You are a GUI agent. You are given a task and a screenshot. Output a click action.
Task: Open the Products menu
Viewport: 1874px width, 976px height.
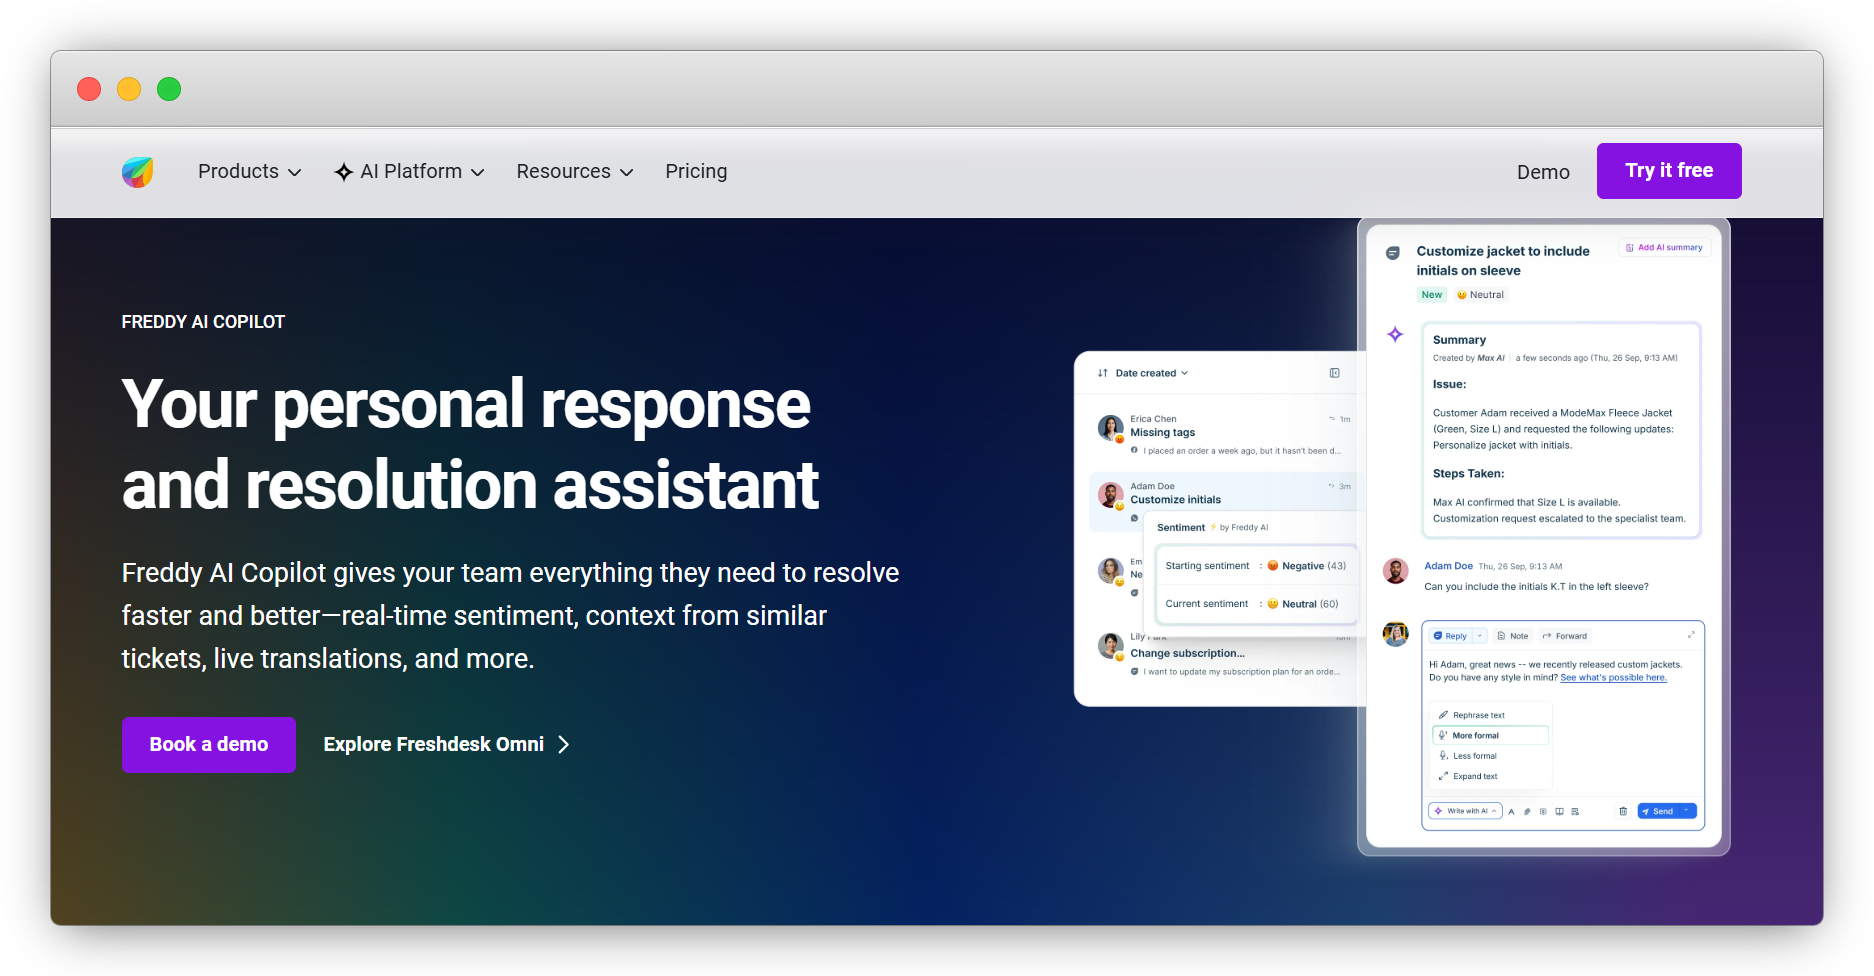[249, 172]
